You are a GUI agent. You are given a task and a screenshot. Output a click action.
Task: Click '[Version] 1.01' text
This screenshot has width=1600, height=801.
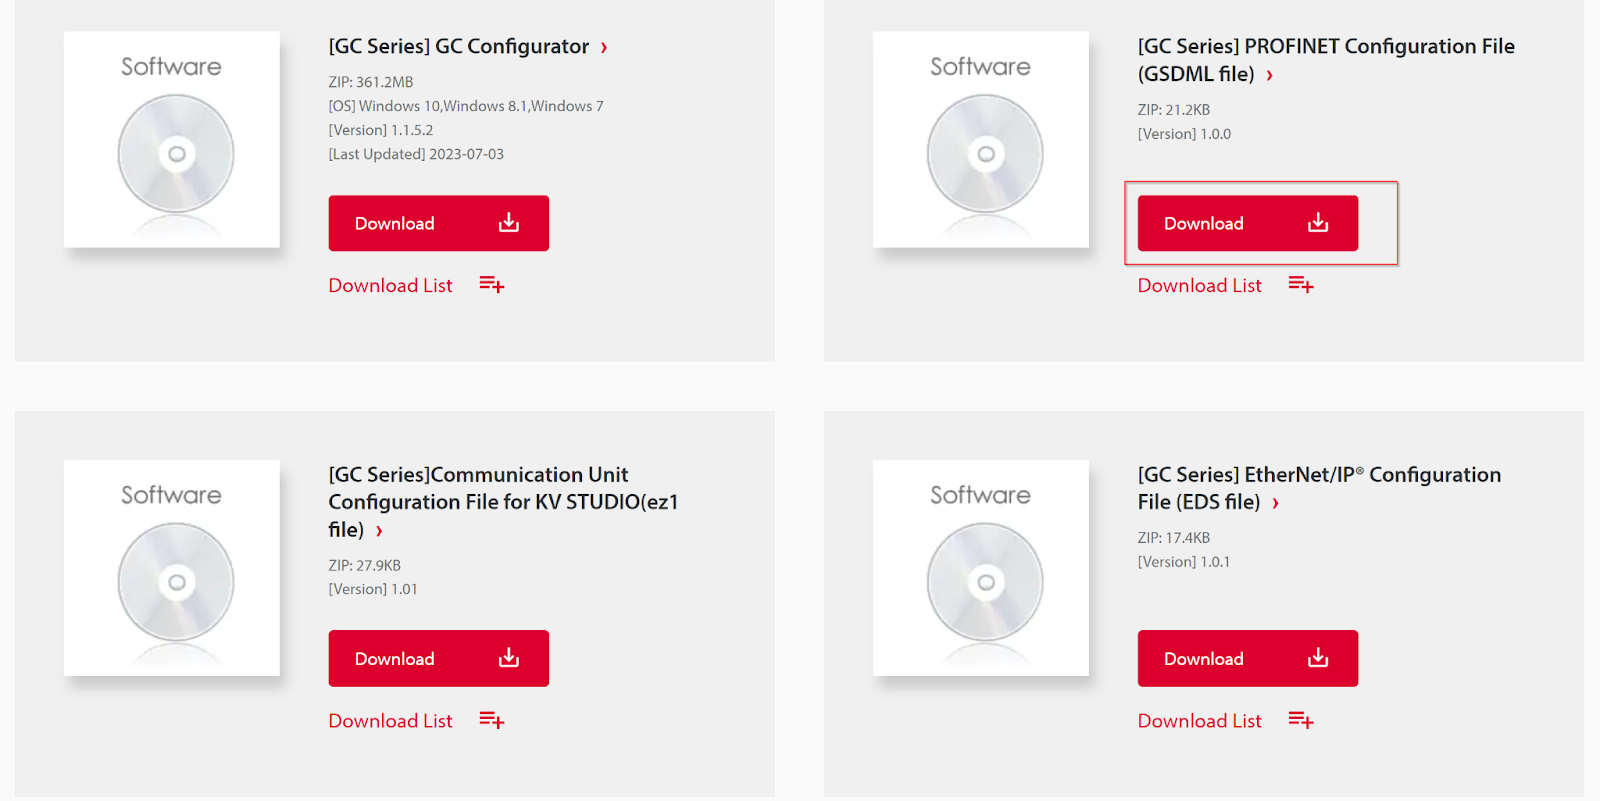373,589
